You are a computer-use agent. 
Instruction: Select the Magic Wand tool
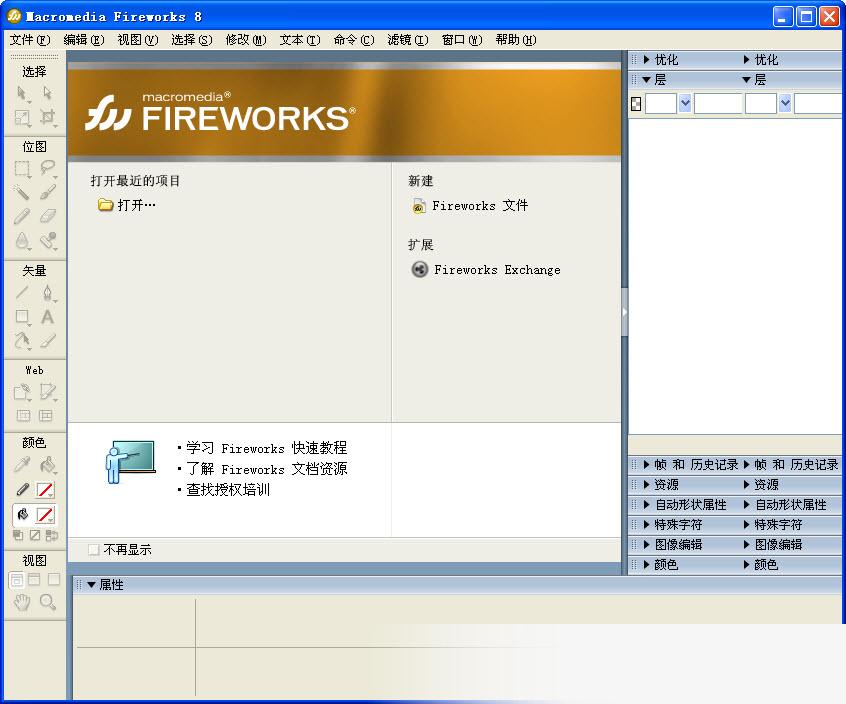point(22,193)
